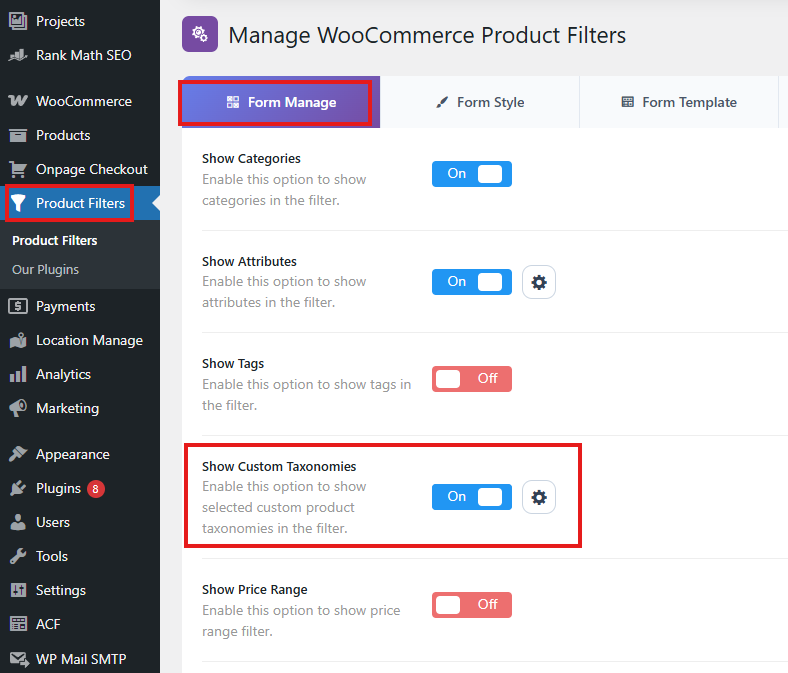Click the Show Tags label

[233, 364]
